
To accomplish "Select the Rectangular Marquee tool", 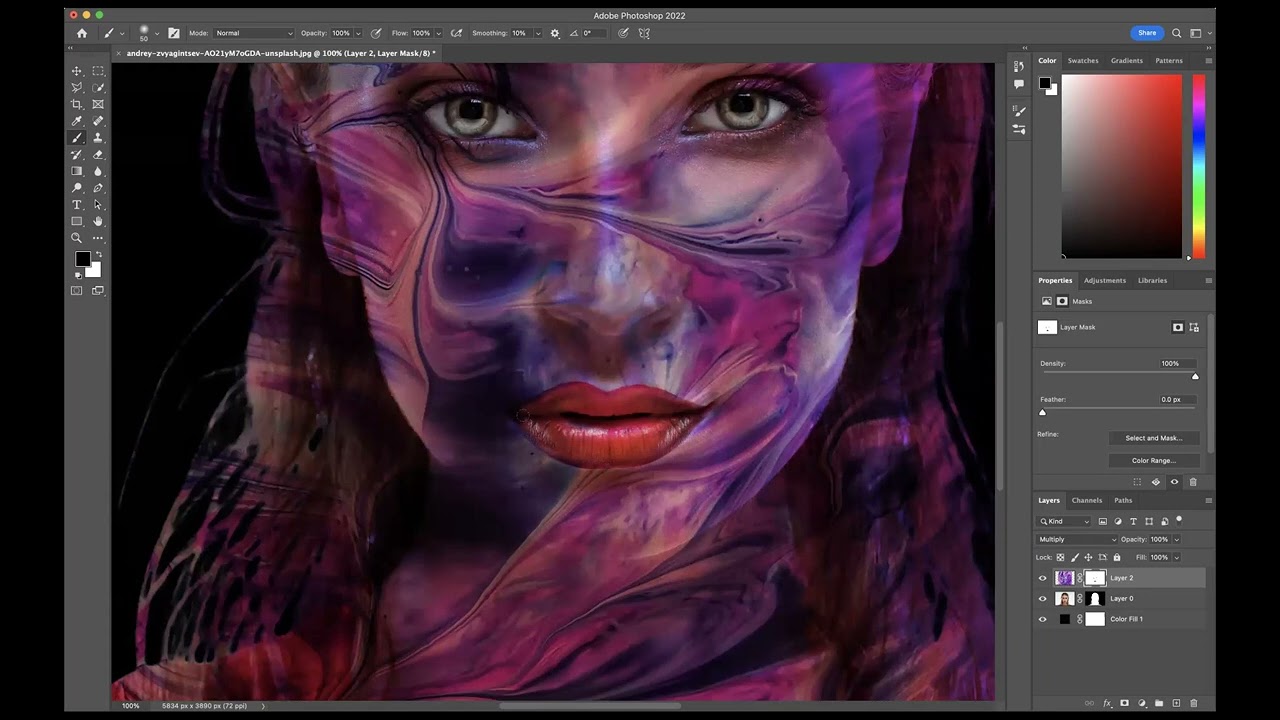I will pyautogui.click(x=98, y=71).
